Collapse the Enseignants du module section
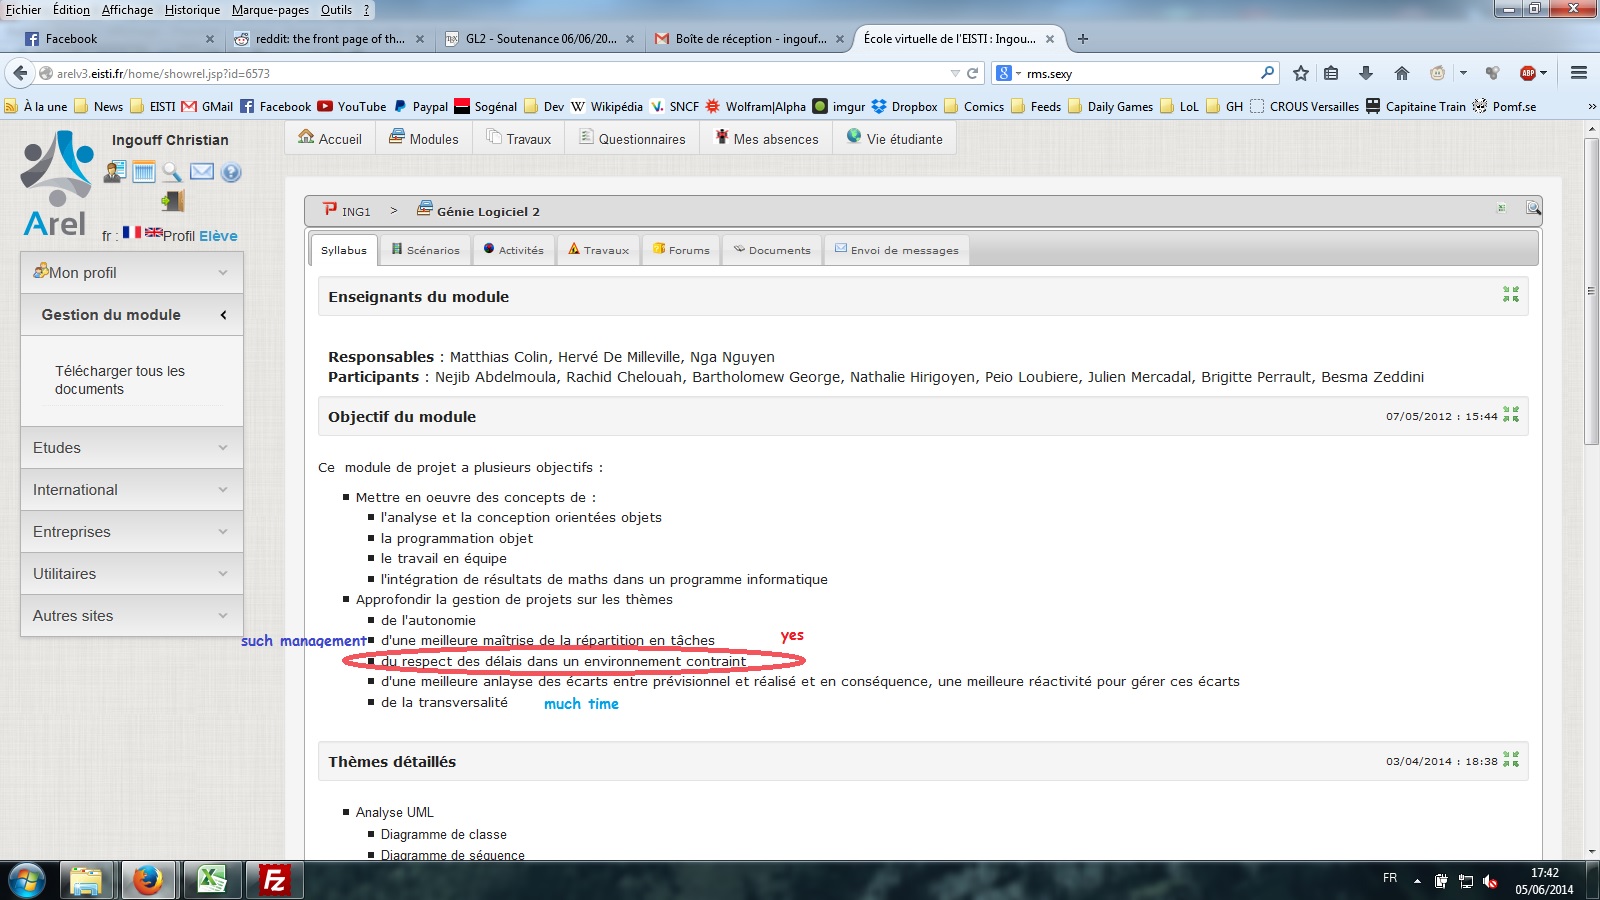This screenshot has height=900, width=1600. click(1510, 294)
